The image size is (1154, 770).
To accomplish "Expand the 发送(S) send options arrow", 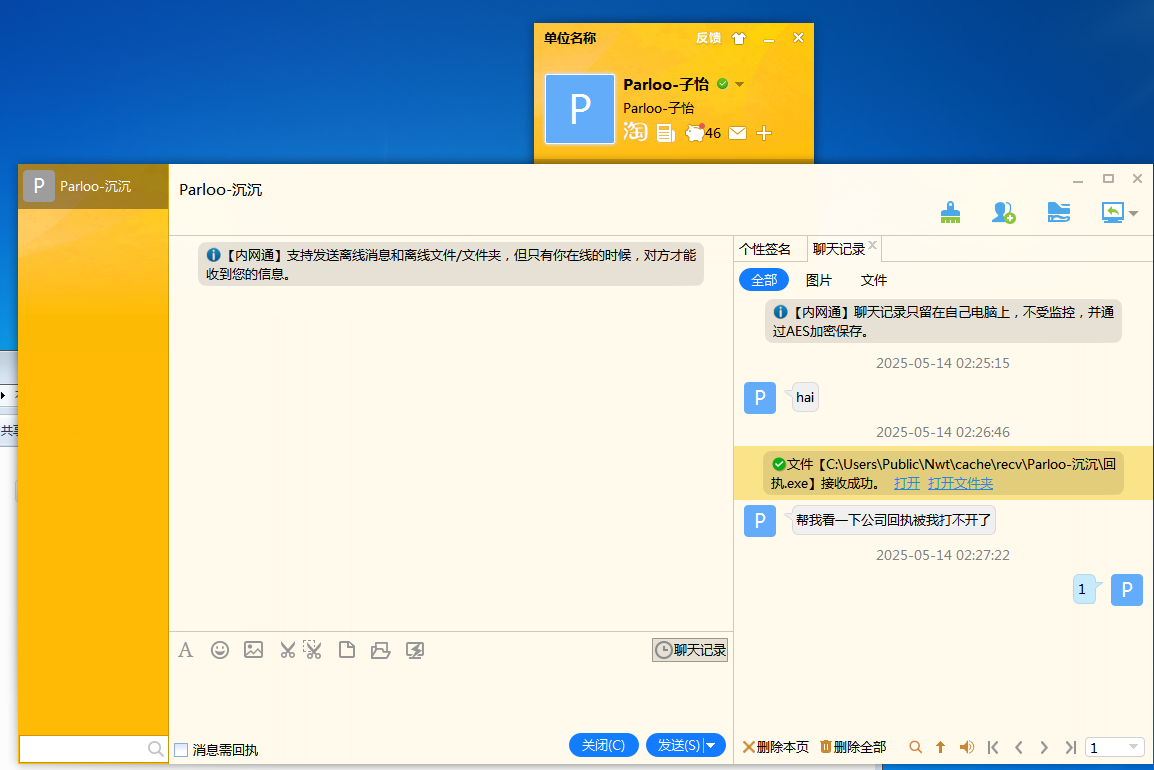I will (x=712, y=745).
